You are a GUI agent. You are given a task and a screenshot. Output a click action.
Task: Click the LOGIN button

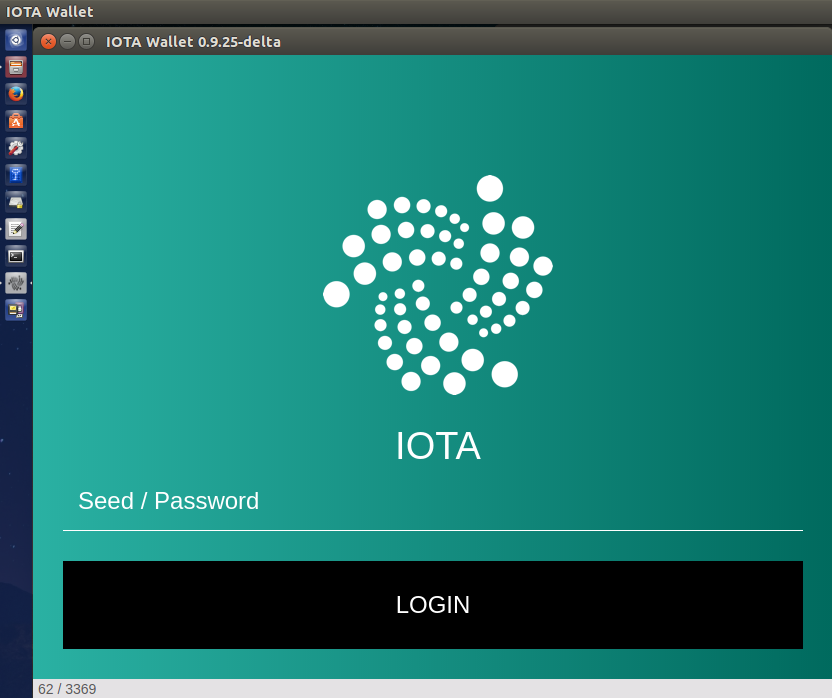(x=432, y=605)
